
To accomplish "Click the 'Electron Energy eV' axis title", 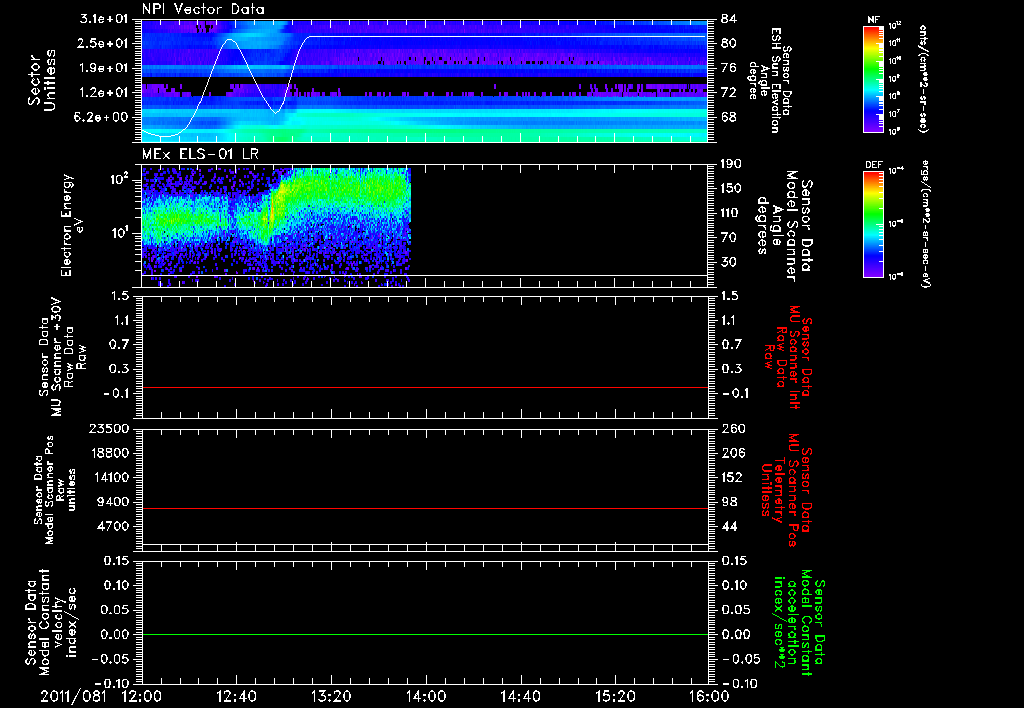I will (x=72, y=225).
